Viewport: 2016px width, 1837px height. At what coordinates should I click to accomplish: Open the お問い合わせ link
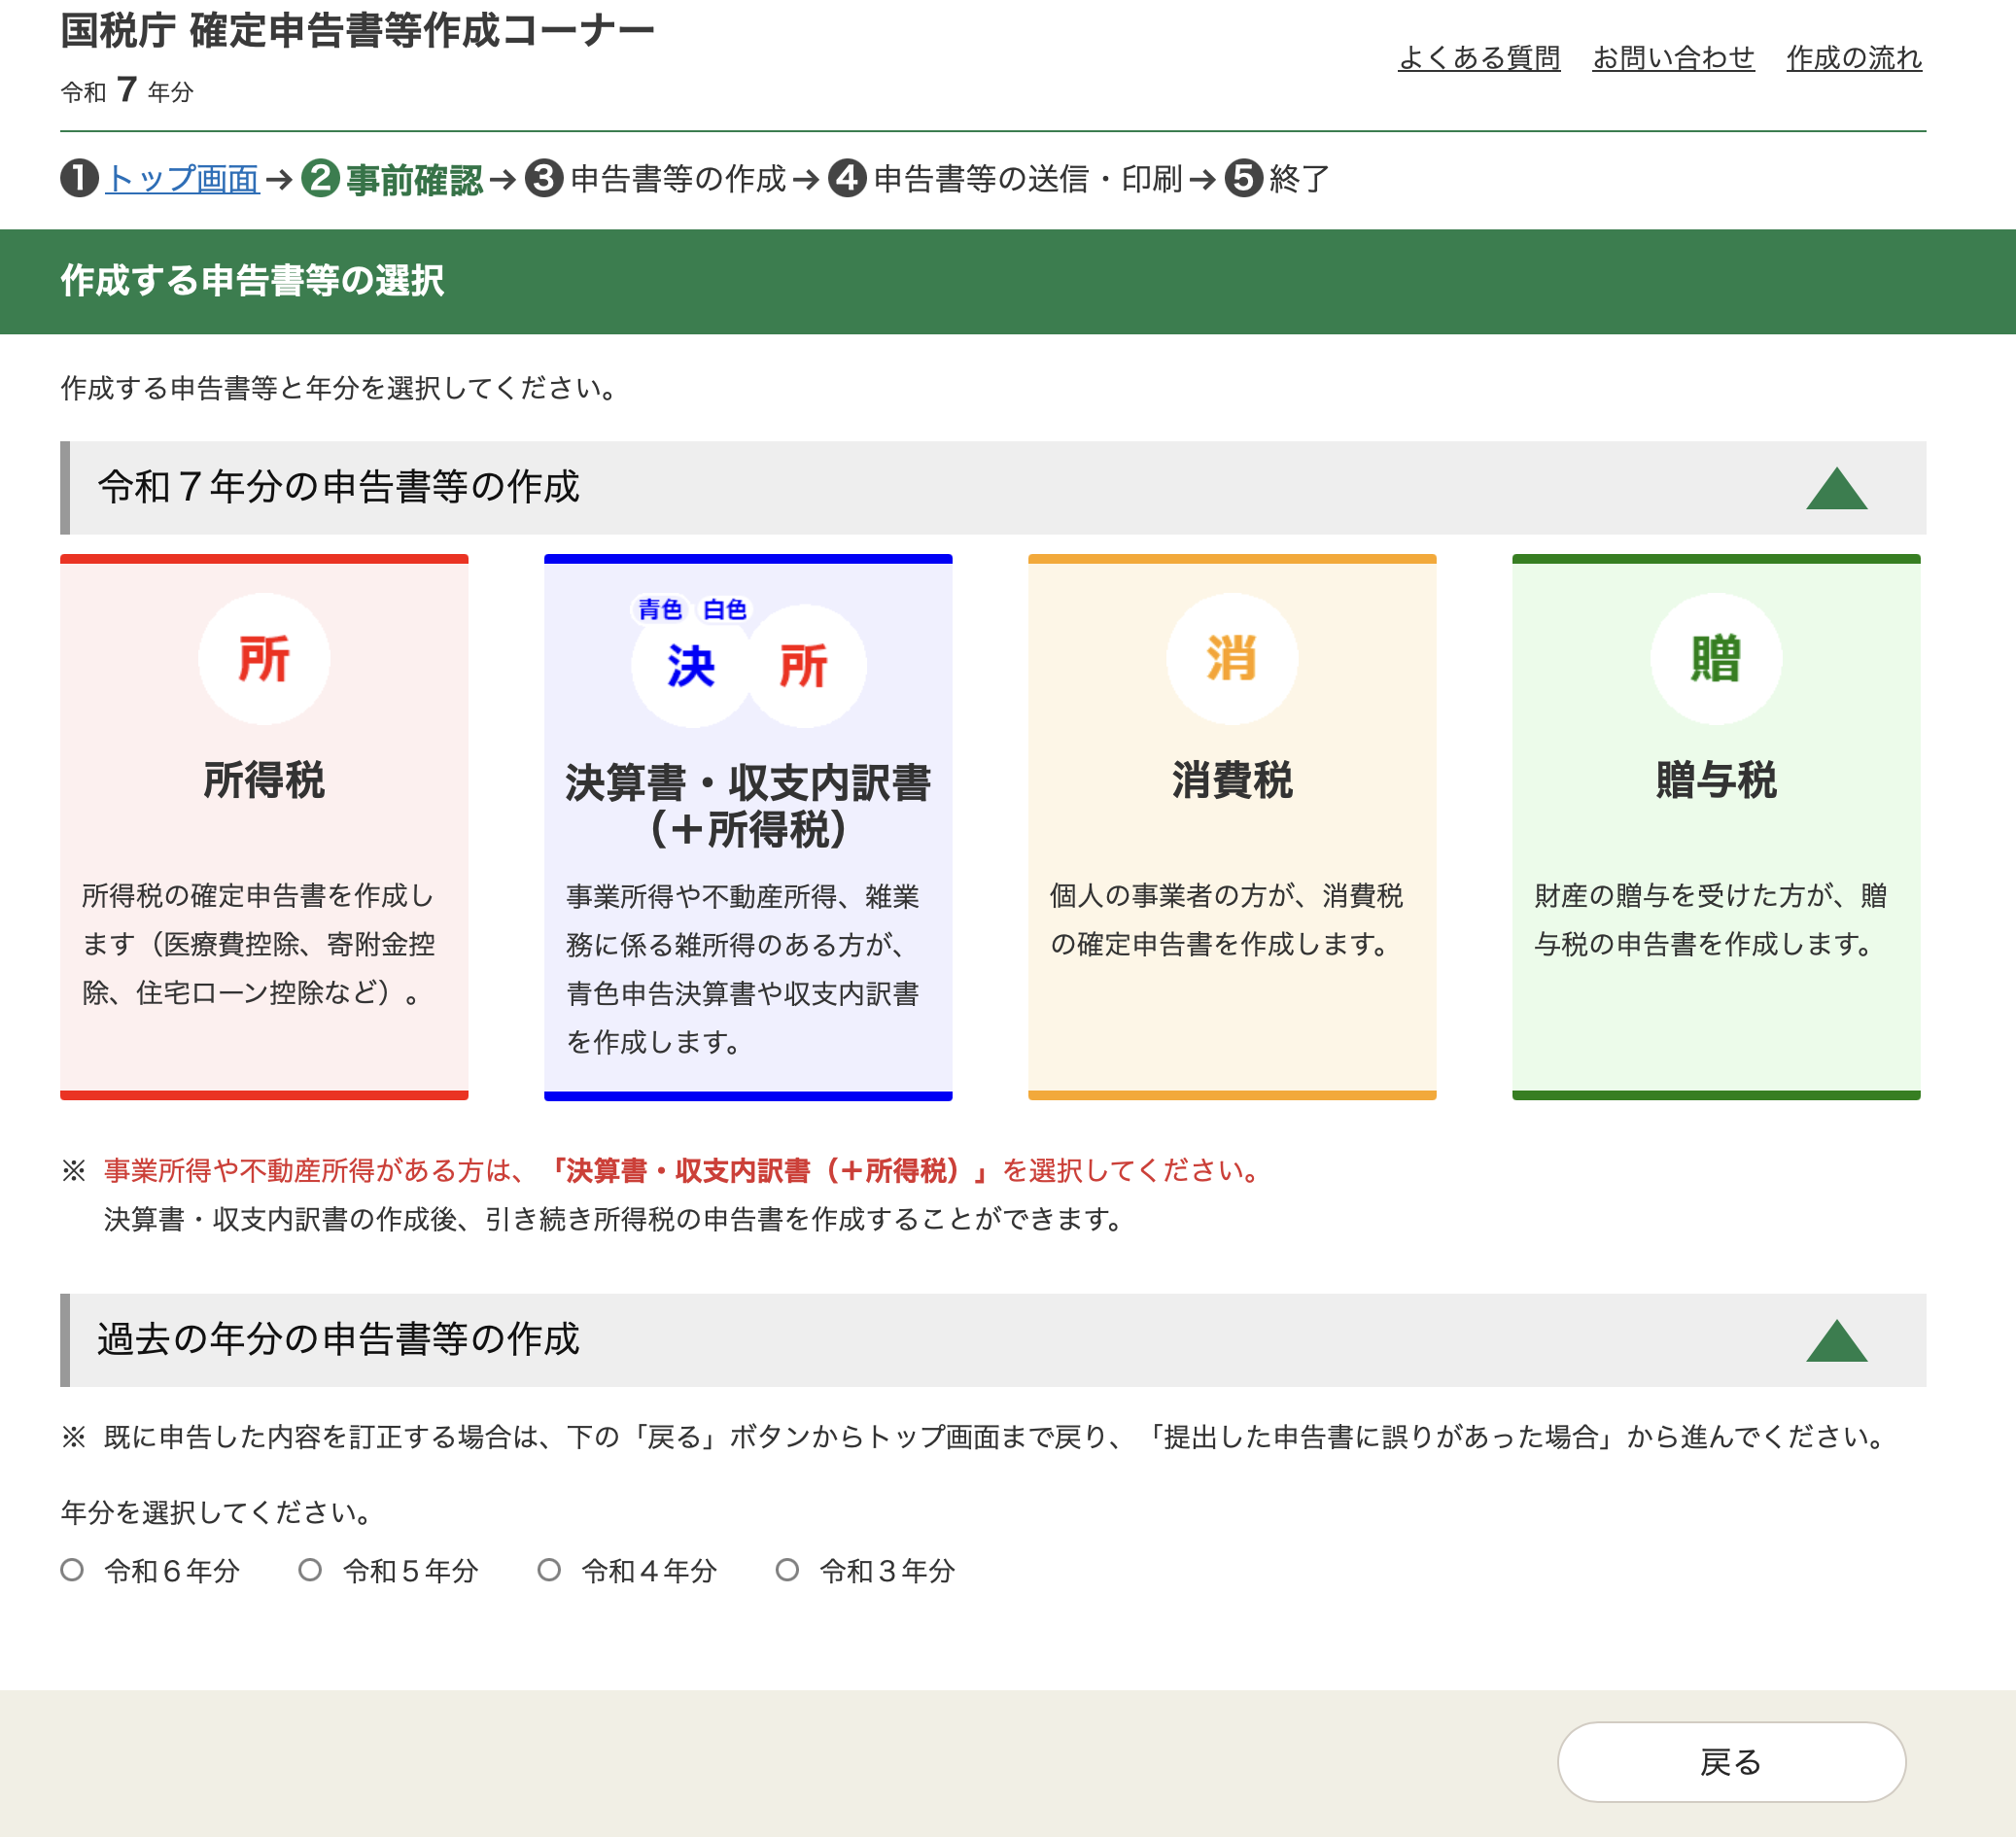pos(1673,58)
